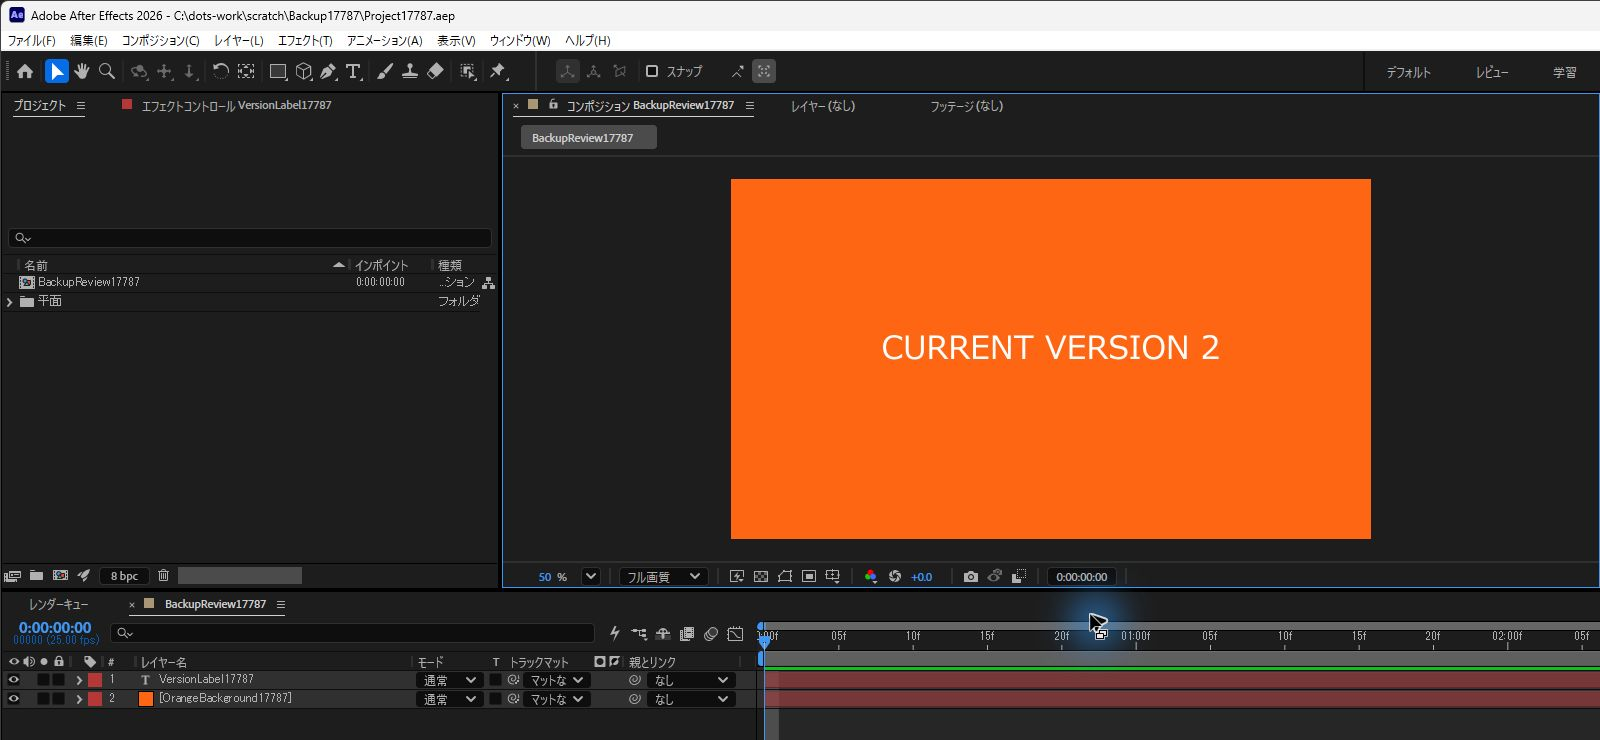Hide the VersionLabel17787 layer eye
The image size is (1600, 740).
(x=14, y=680)
